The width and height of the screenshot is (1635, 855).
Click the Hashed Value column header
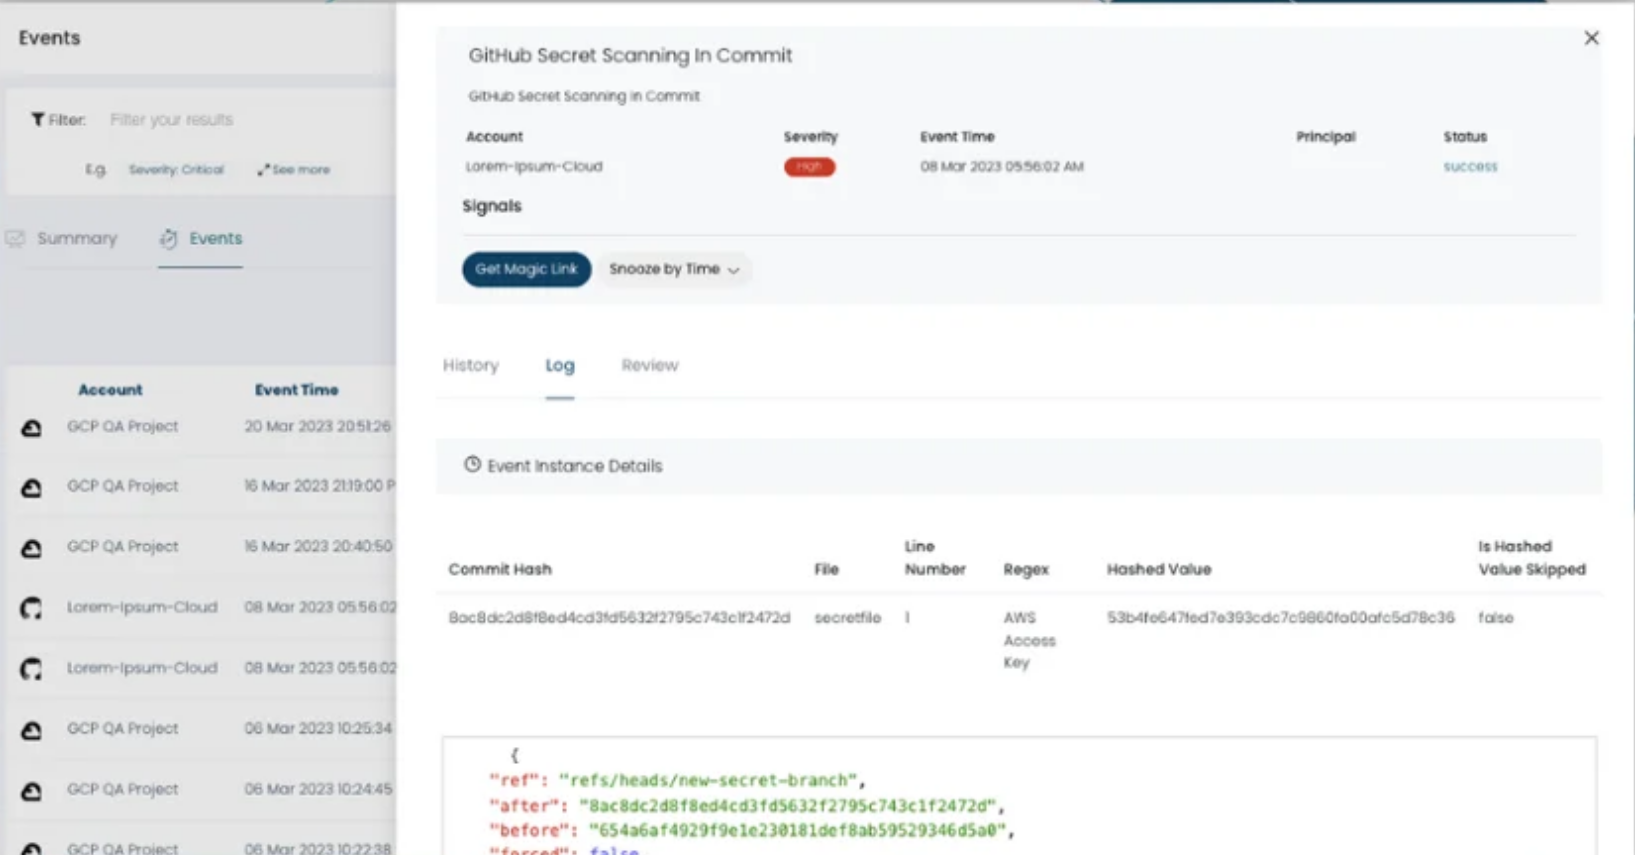(1159, 569)
